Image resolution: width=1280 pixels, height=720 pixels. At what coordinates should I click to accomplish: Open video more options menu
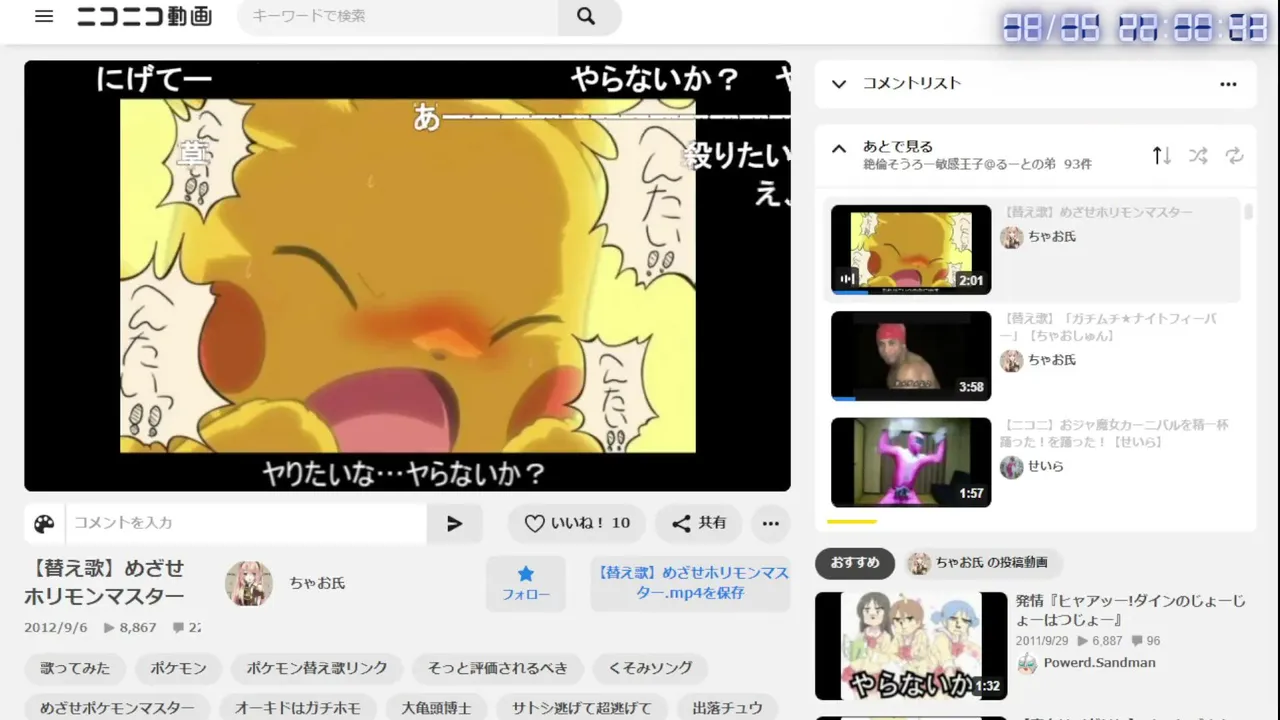click(770, 523)
